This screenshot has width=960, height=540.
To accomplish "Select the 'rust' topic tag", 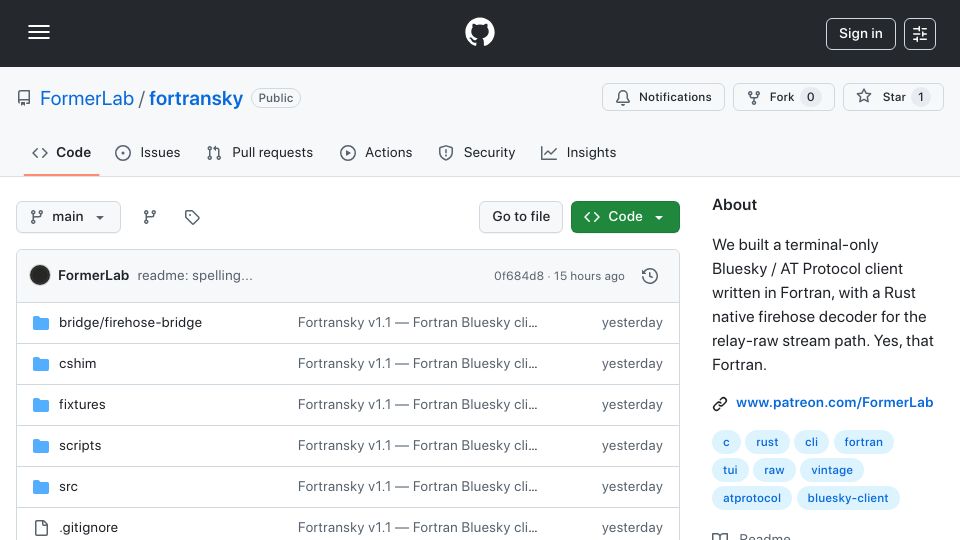I will click(x=767, y=442).
